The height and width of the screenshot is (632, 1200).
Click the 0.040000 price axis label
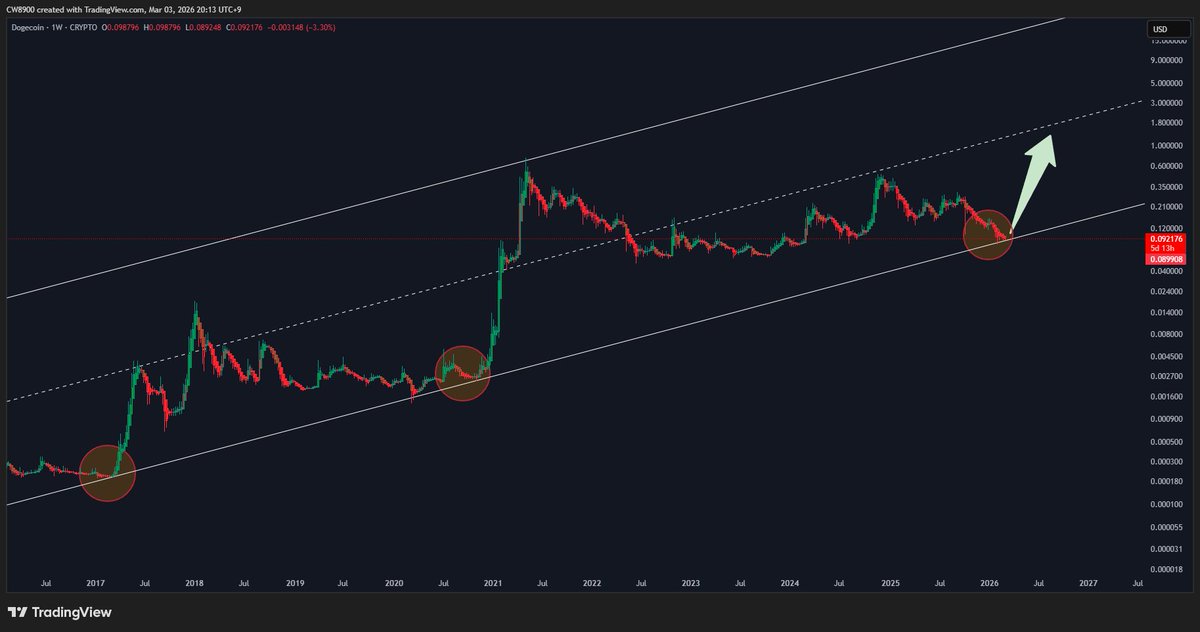1165,271
